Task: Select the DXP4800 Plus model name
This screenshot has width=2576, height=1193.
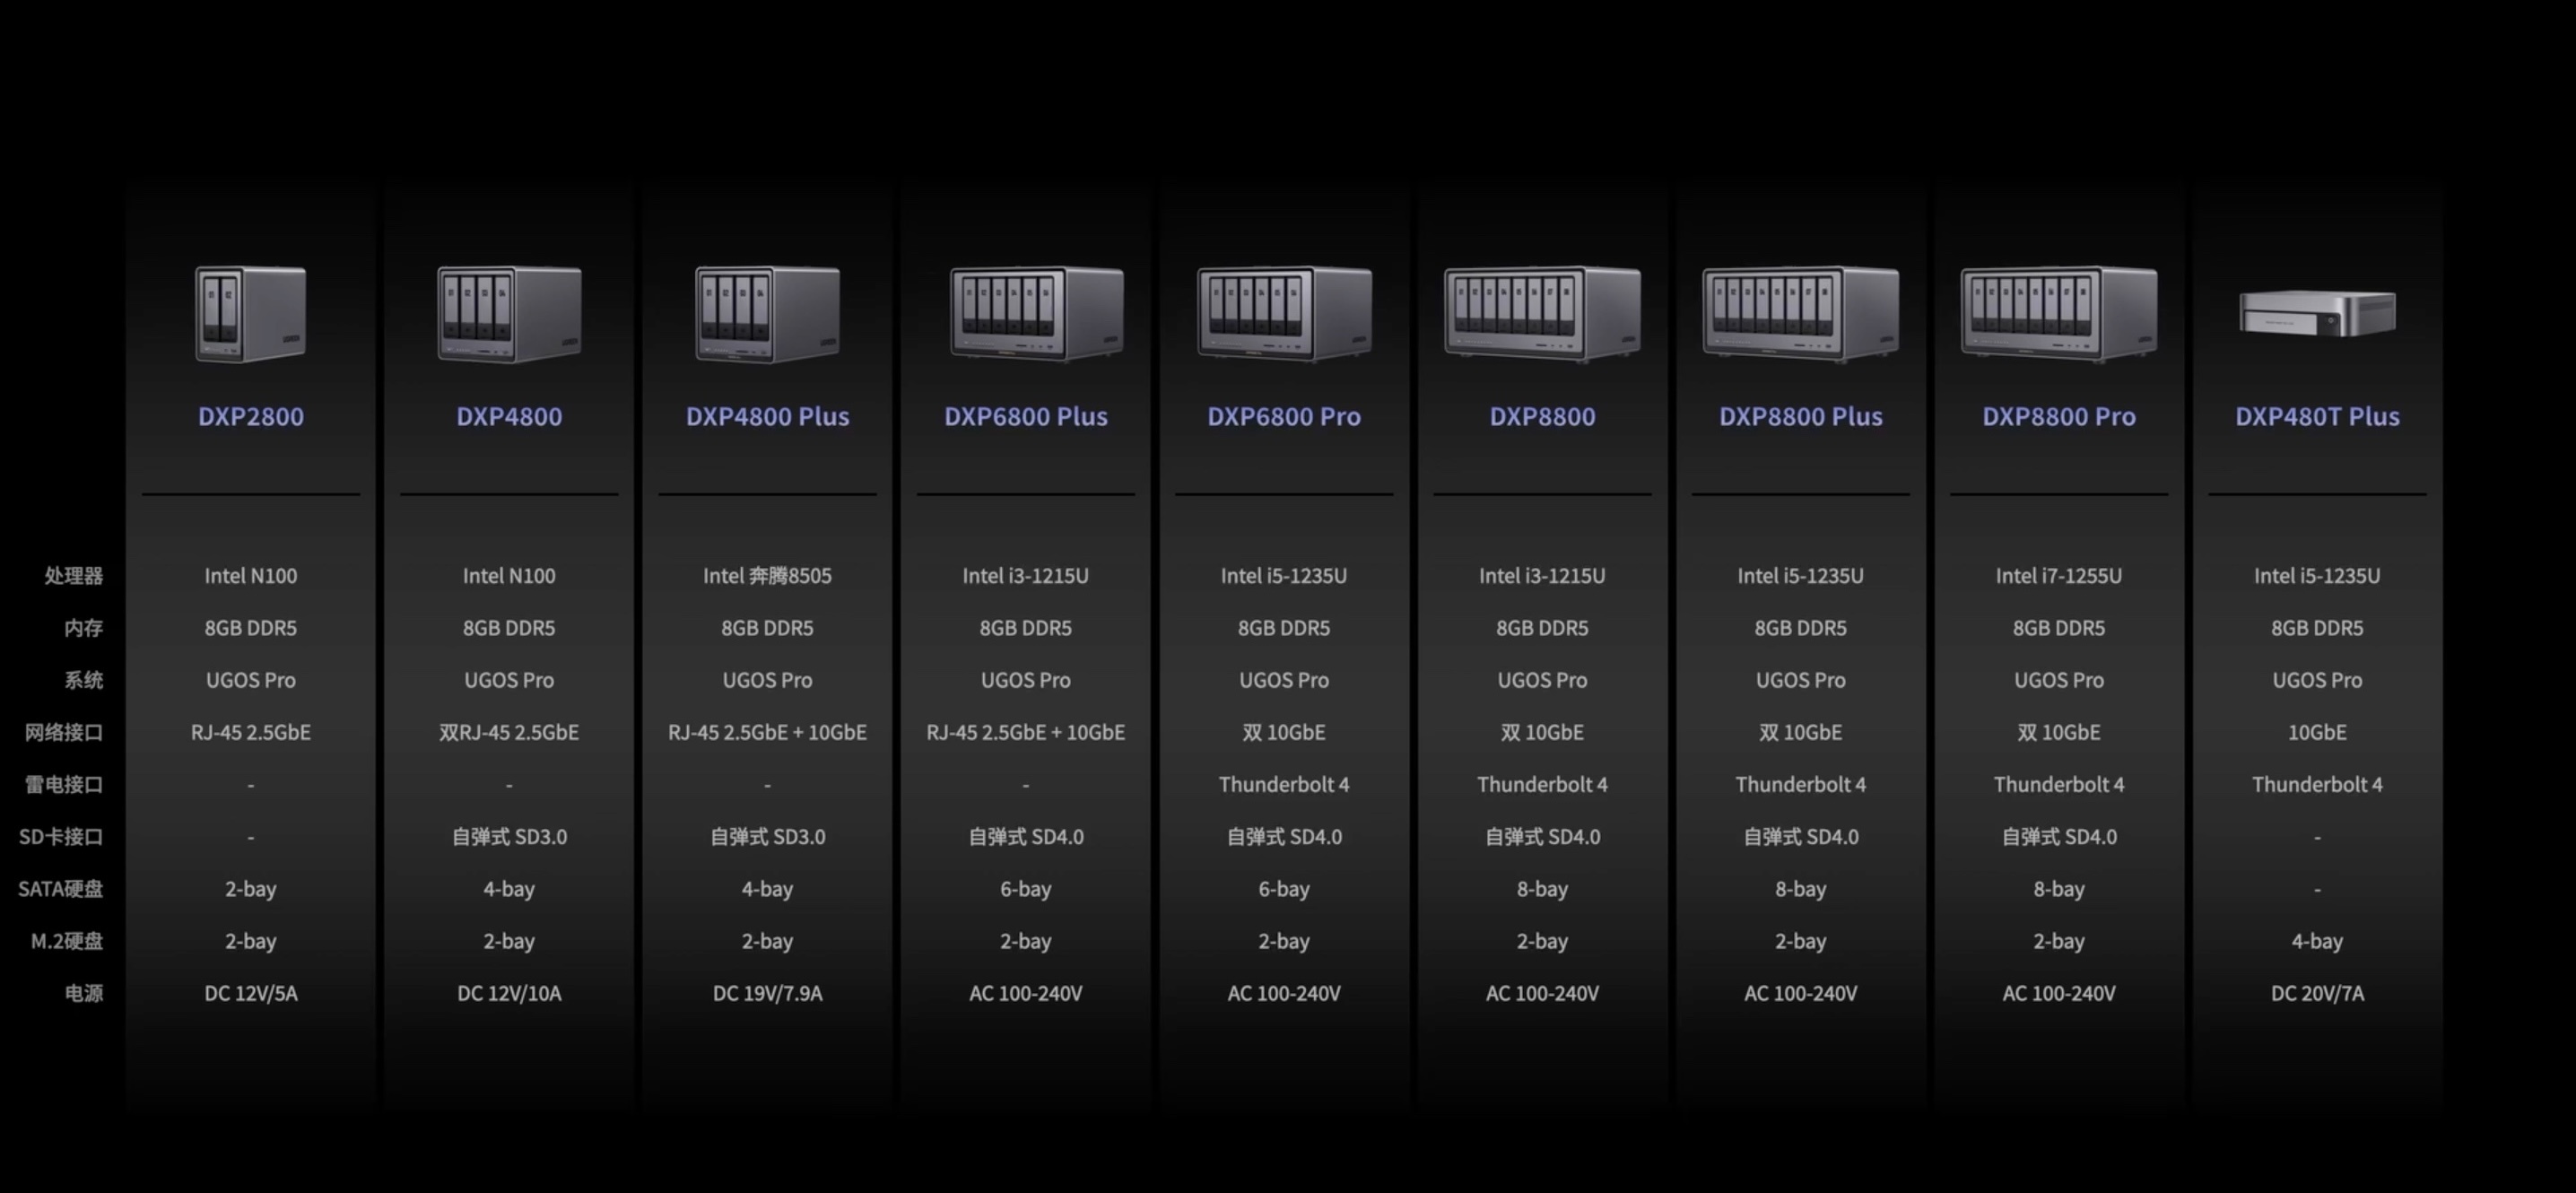Action: tap(767, 416)
